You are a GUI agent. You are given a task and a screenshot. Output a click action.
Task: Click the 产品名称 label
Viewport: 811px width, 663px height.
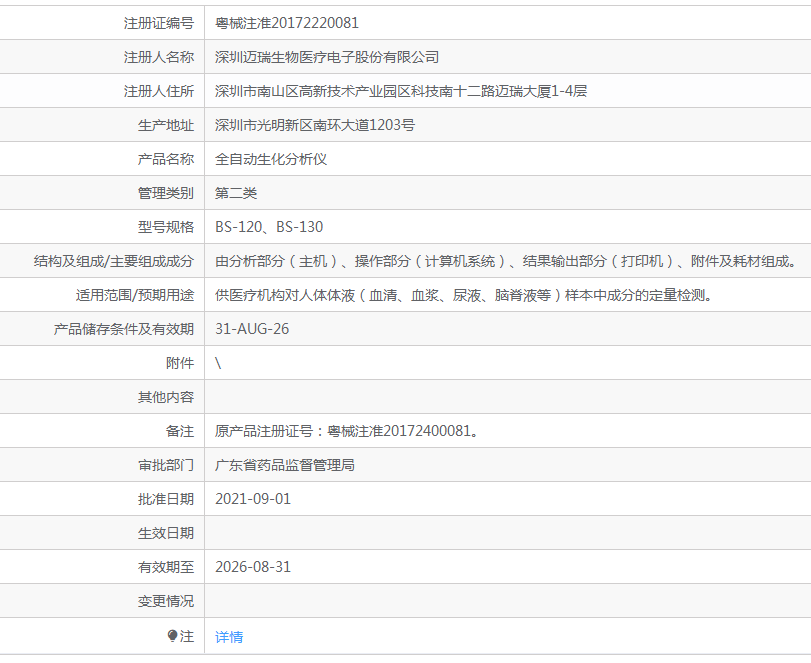[166, 159]
